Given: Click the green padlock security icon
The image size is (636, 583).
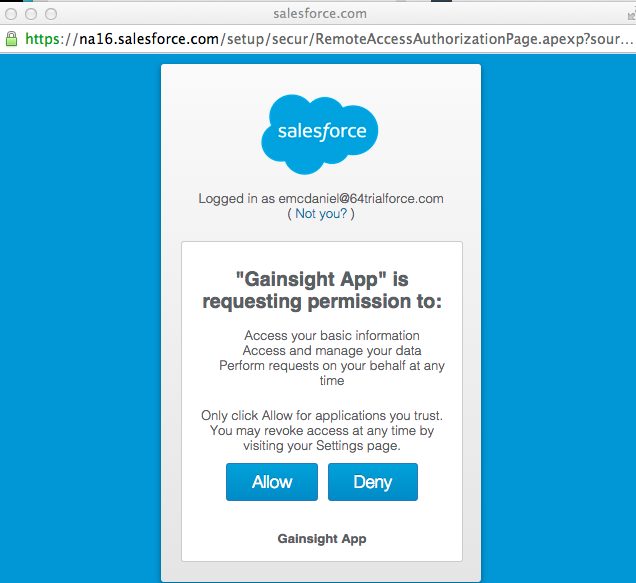Looking at the screenshot, I should click(x=11, y=39).
